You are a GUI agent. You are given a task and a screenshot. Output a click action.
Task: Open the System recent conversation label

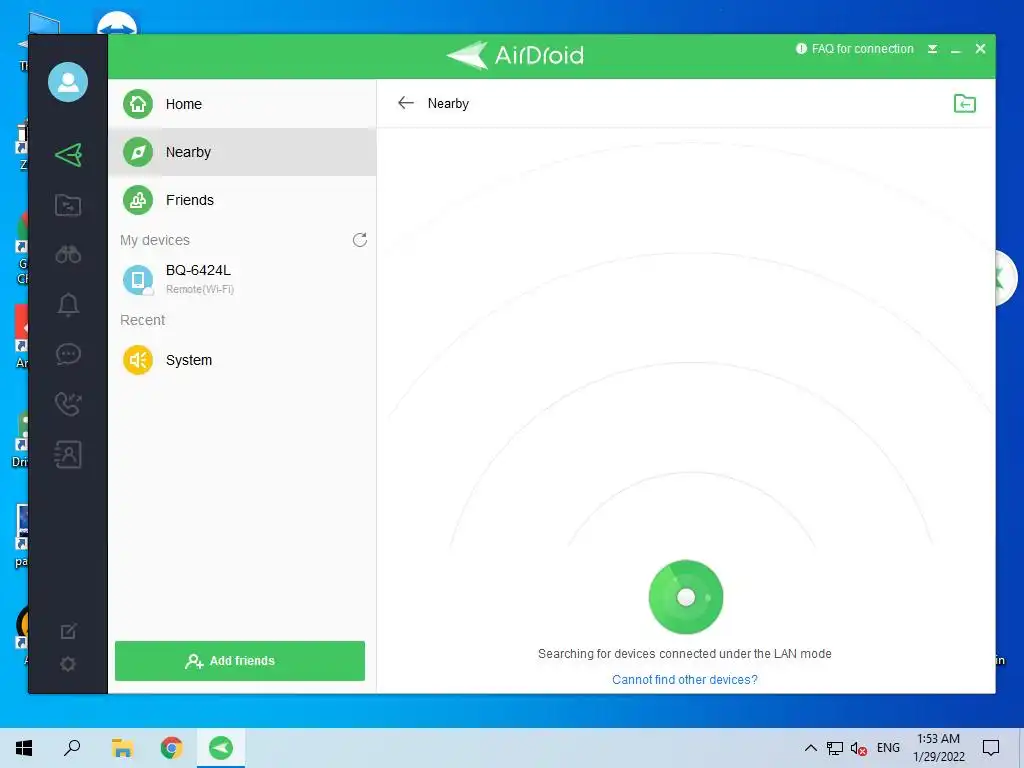[189, 360]
